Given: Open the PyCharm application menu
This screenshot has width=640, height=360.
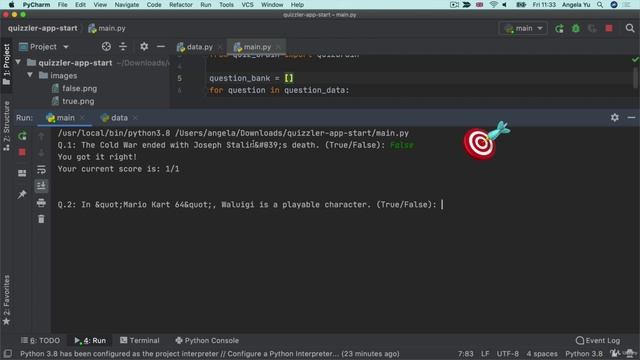Looking at the screenshot, I should click(x=36, y=5).
